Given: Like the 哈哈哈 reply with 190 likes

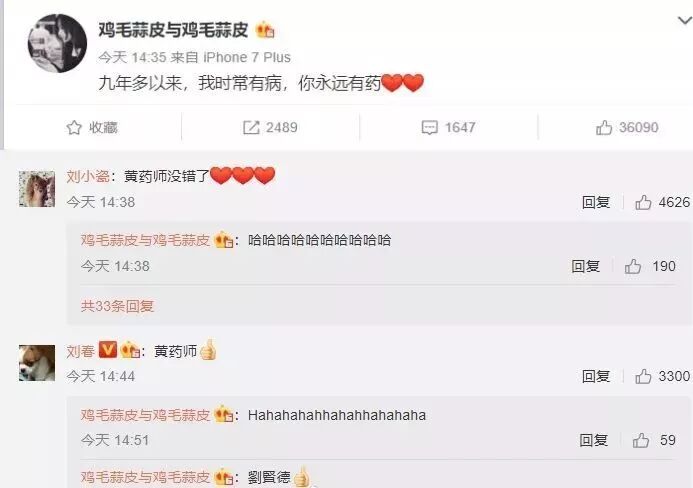Looking at the screenshot, I should pos(632,267).
